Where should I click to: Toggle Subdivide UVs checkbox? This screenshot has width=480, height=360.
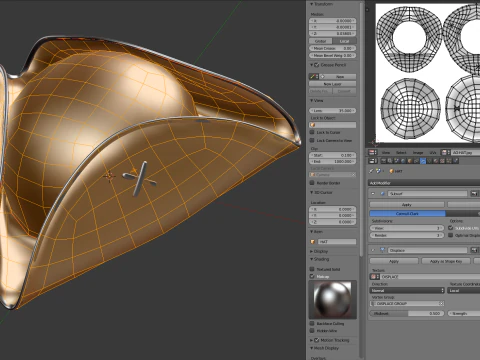pyautogui.click(x=451, y=228)
